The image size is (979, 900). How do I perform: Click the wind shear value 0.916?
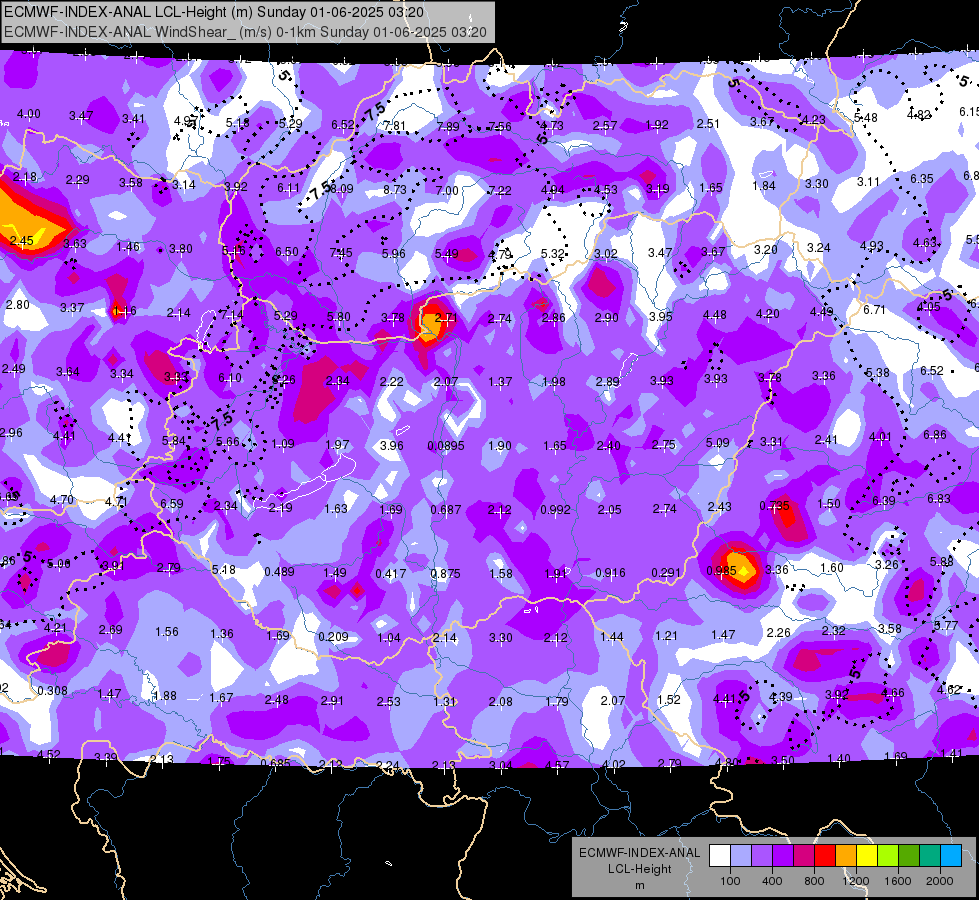(611, 573)
